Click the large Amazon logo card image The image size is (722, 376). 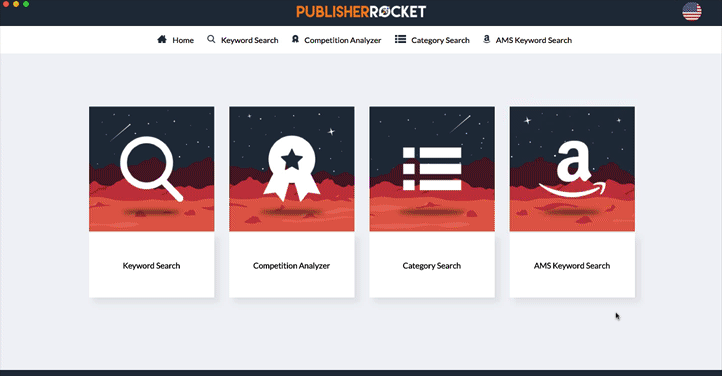[572, 169]
